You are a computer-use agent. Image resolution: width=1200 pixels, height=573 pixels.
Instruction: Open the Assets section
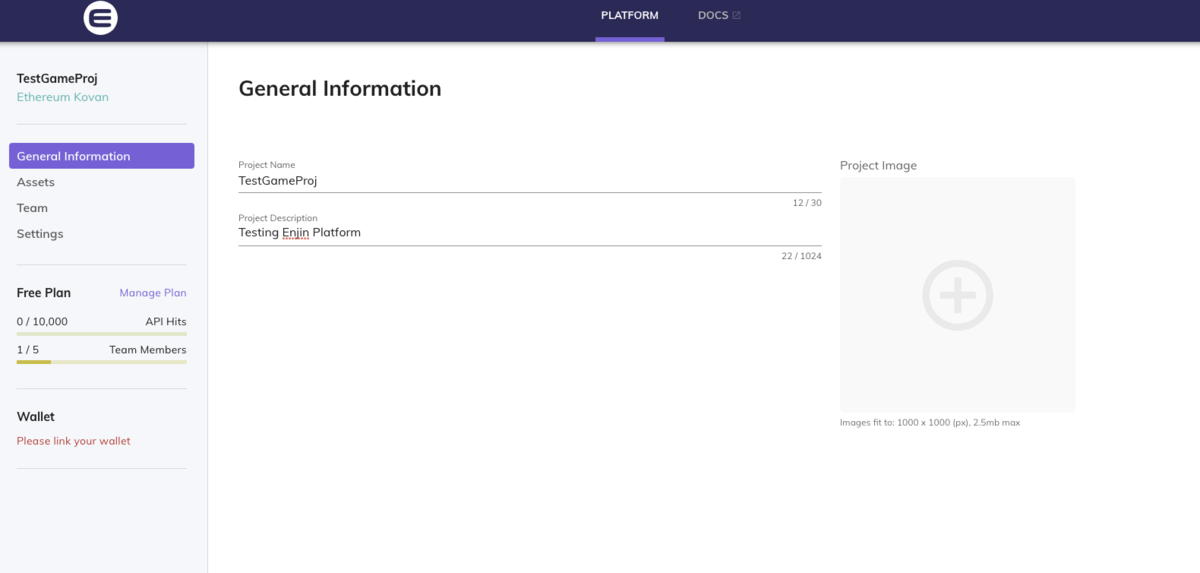(36, 182)
